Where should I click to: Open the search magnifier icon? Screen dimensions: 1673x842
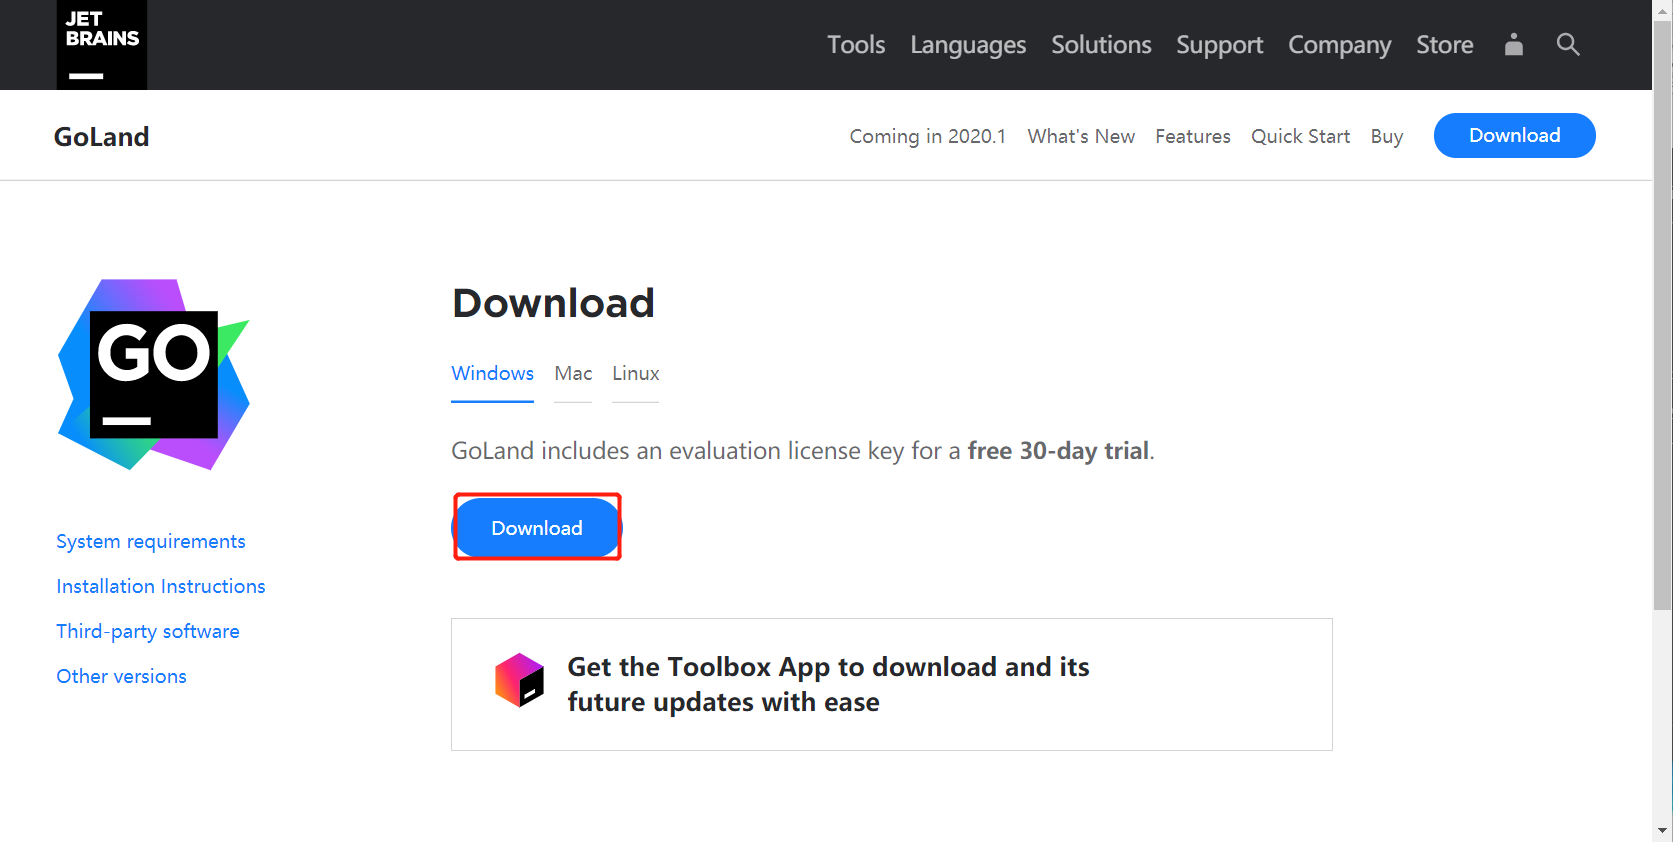point(1568,44)
